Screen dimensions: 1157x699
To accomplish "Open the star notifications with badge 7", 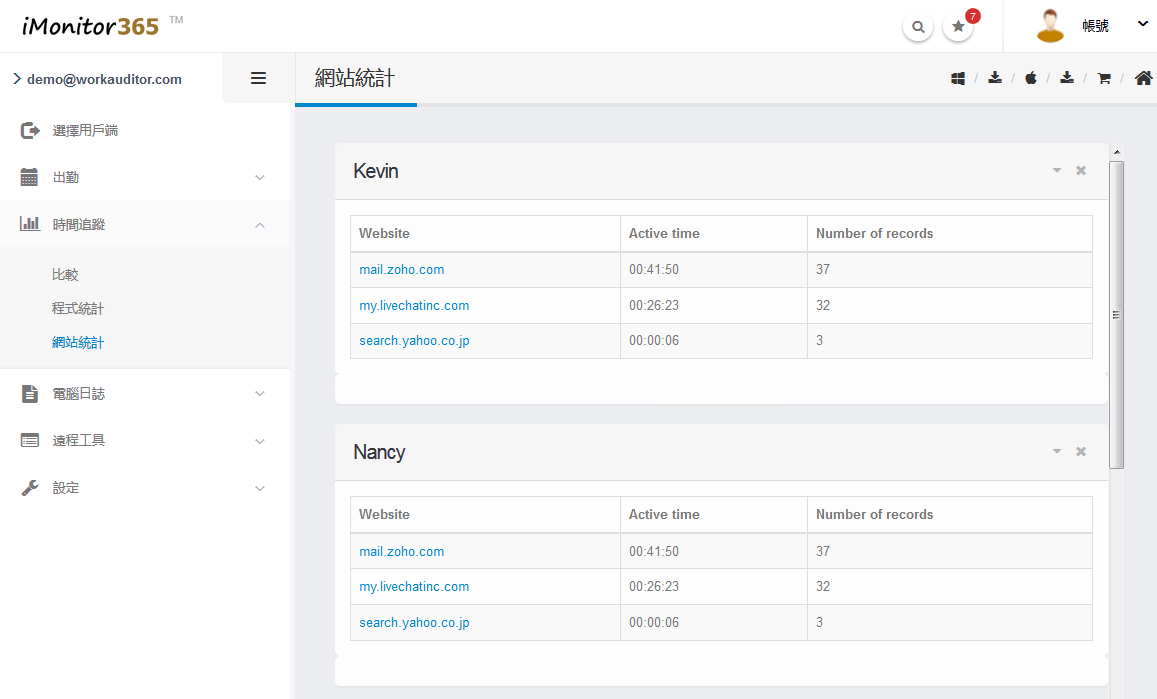I will (958, 27).
